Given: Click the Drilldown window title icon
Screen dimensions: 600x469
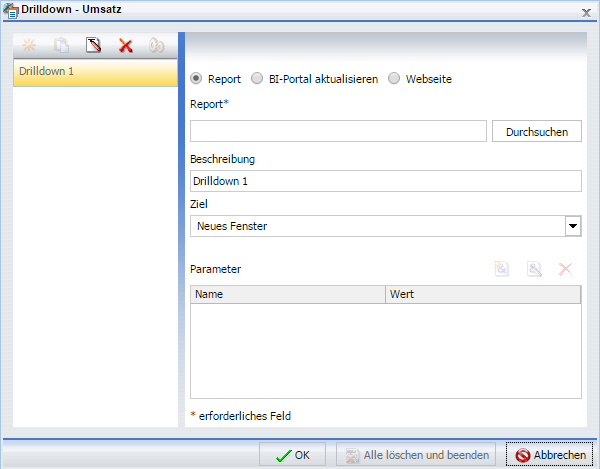Looking at the screenshot, I should pyautogui.click(x=11, y=10).
